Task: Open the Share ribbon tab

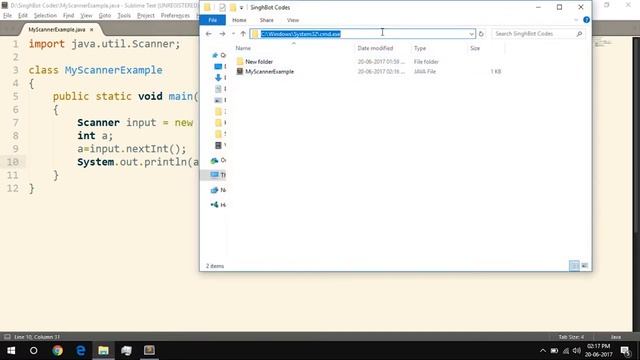Action: pos(267,20)
